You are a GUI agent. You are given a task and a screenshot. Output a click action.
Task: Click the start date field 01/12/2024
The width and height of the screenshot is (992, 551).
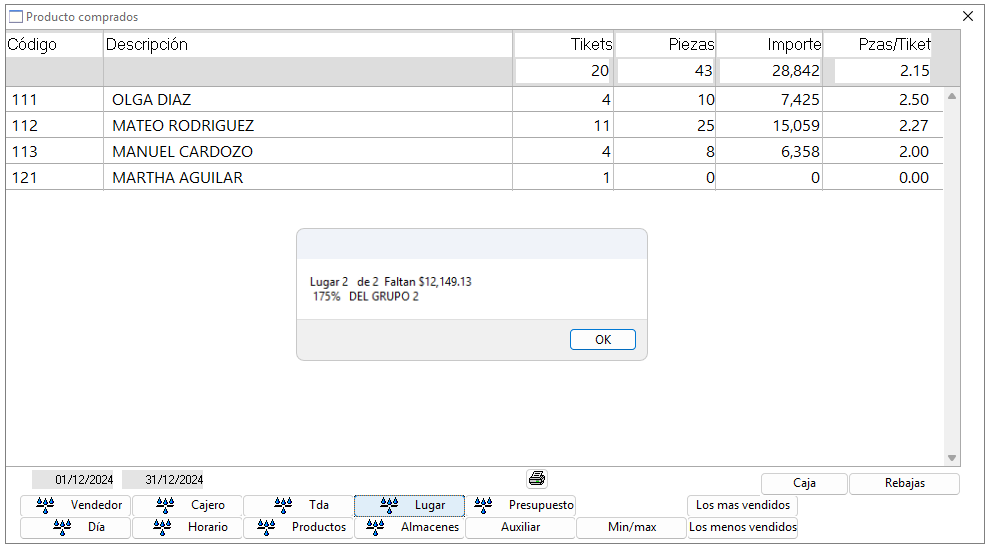(x=76, y=480)
